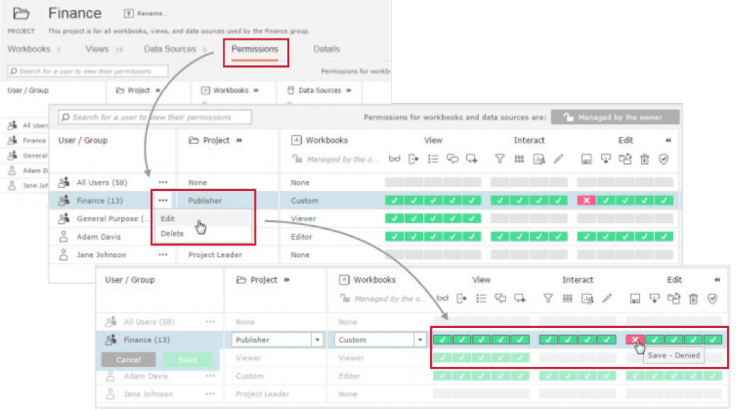
Task: Open the actions ellipsis for All Users
Action: click(162, 183)
